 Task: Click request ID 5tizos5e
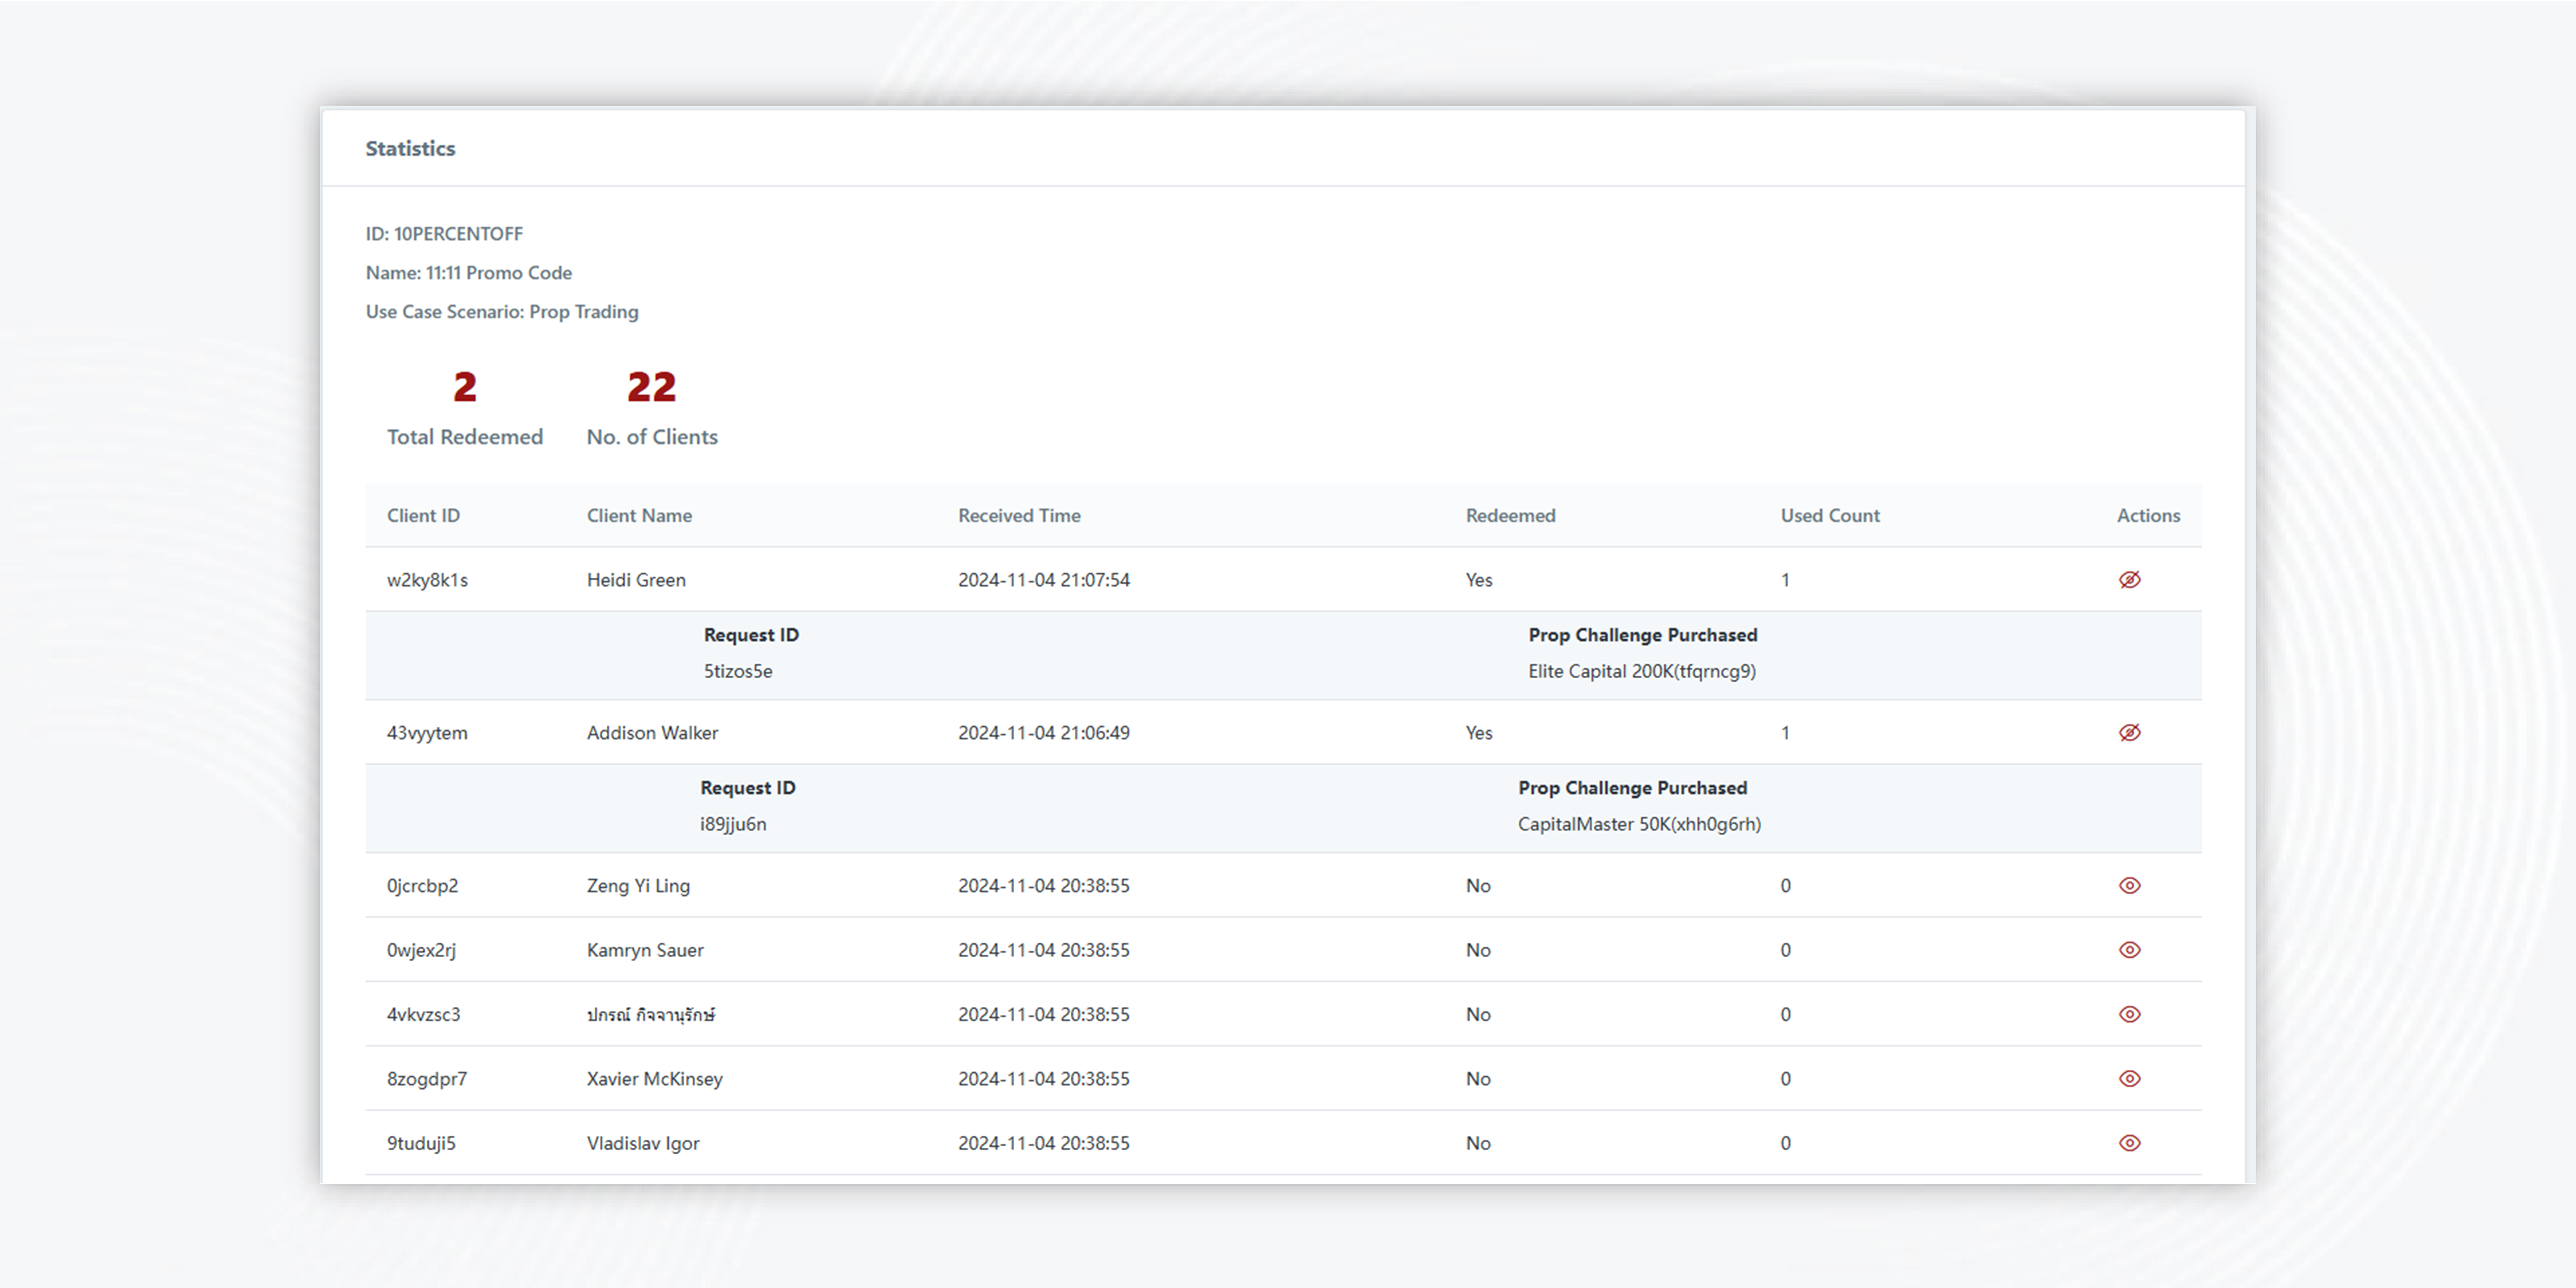(738, 671)
